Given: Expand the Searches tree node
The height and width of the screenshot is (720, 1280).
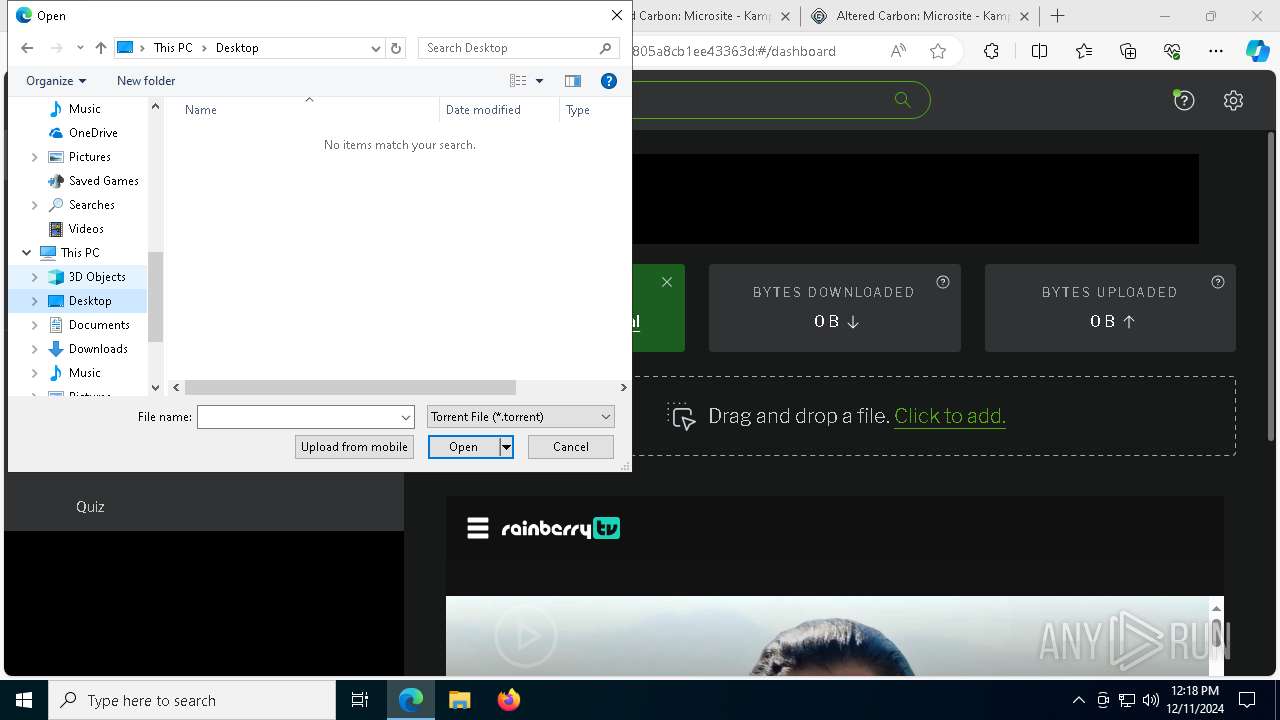Looking at the screenshot, I should [x=35, y=205].
